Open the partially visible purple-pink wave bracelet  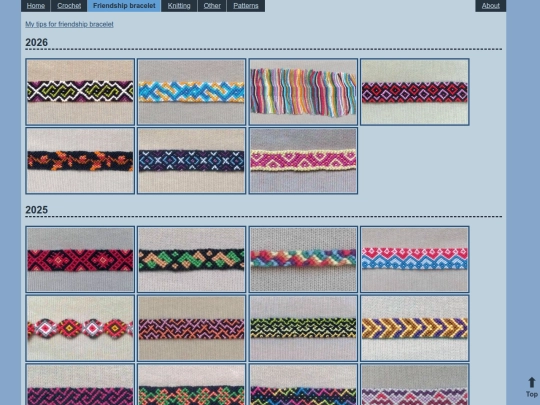click(415, 385)
